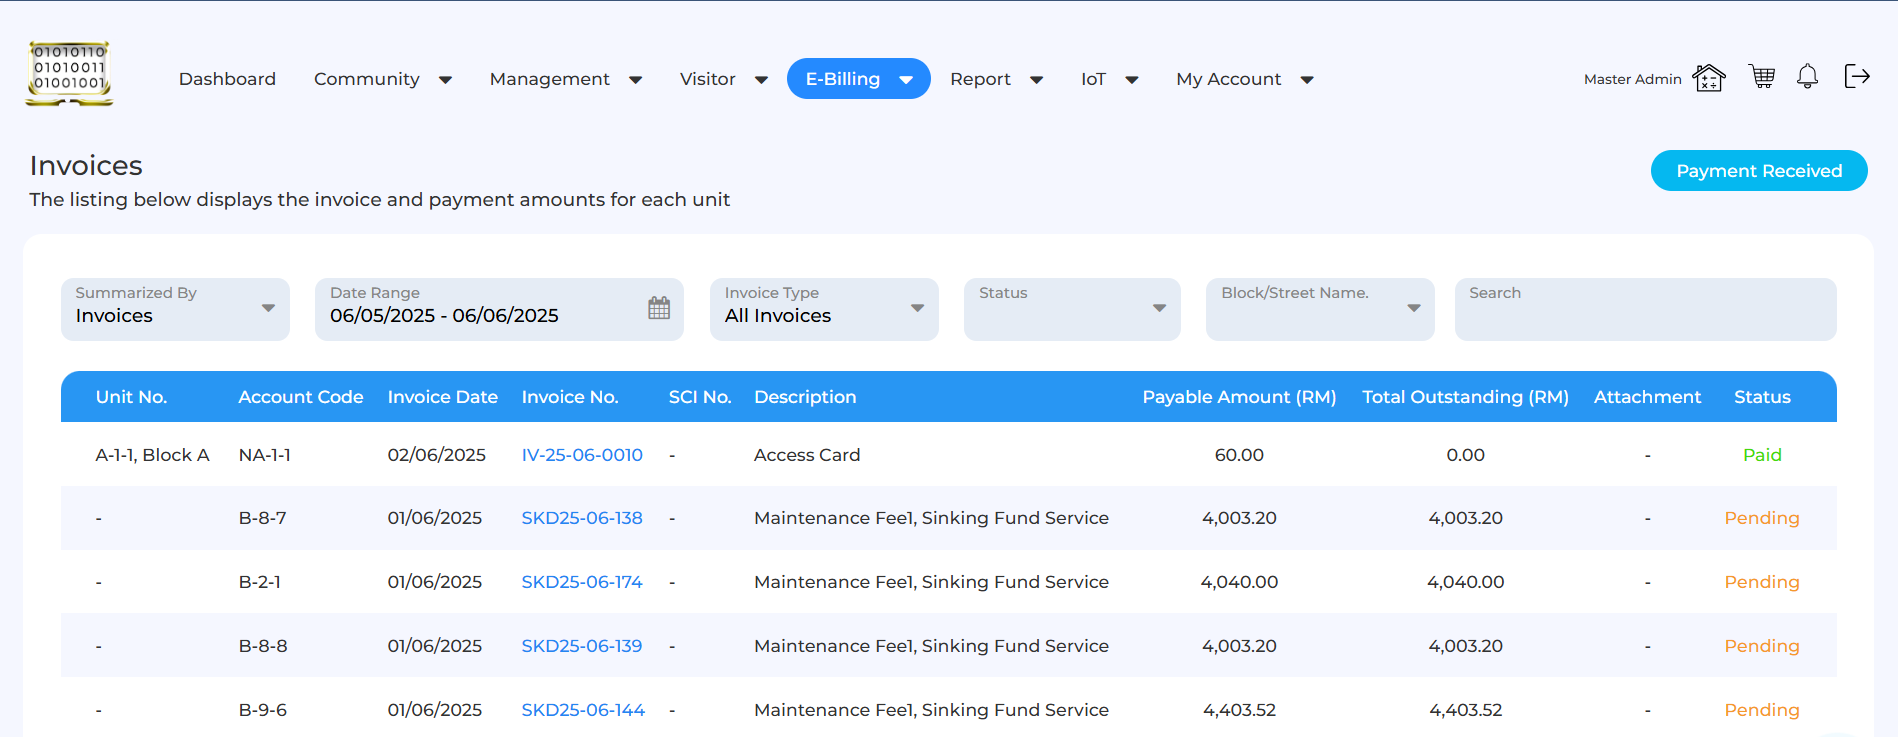Expand the My Account menu
1898x737 pixels.
point(1245,79)
